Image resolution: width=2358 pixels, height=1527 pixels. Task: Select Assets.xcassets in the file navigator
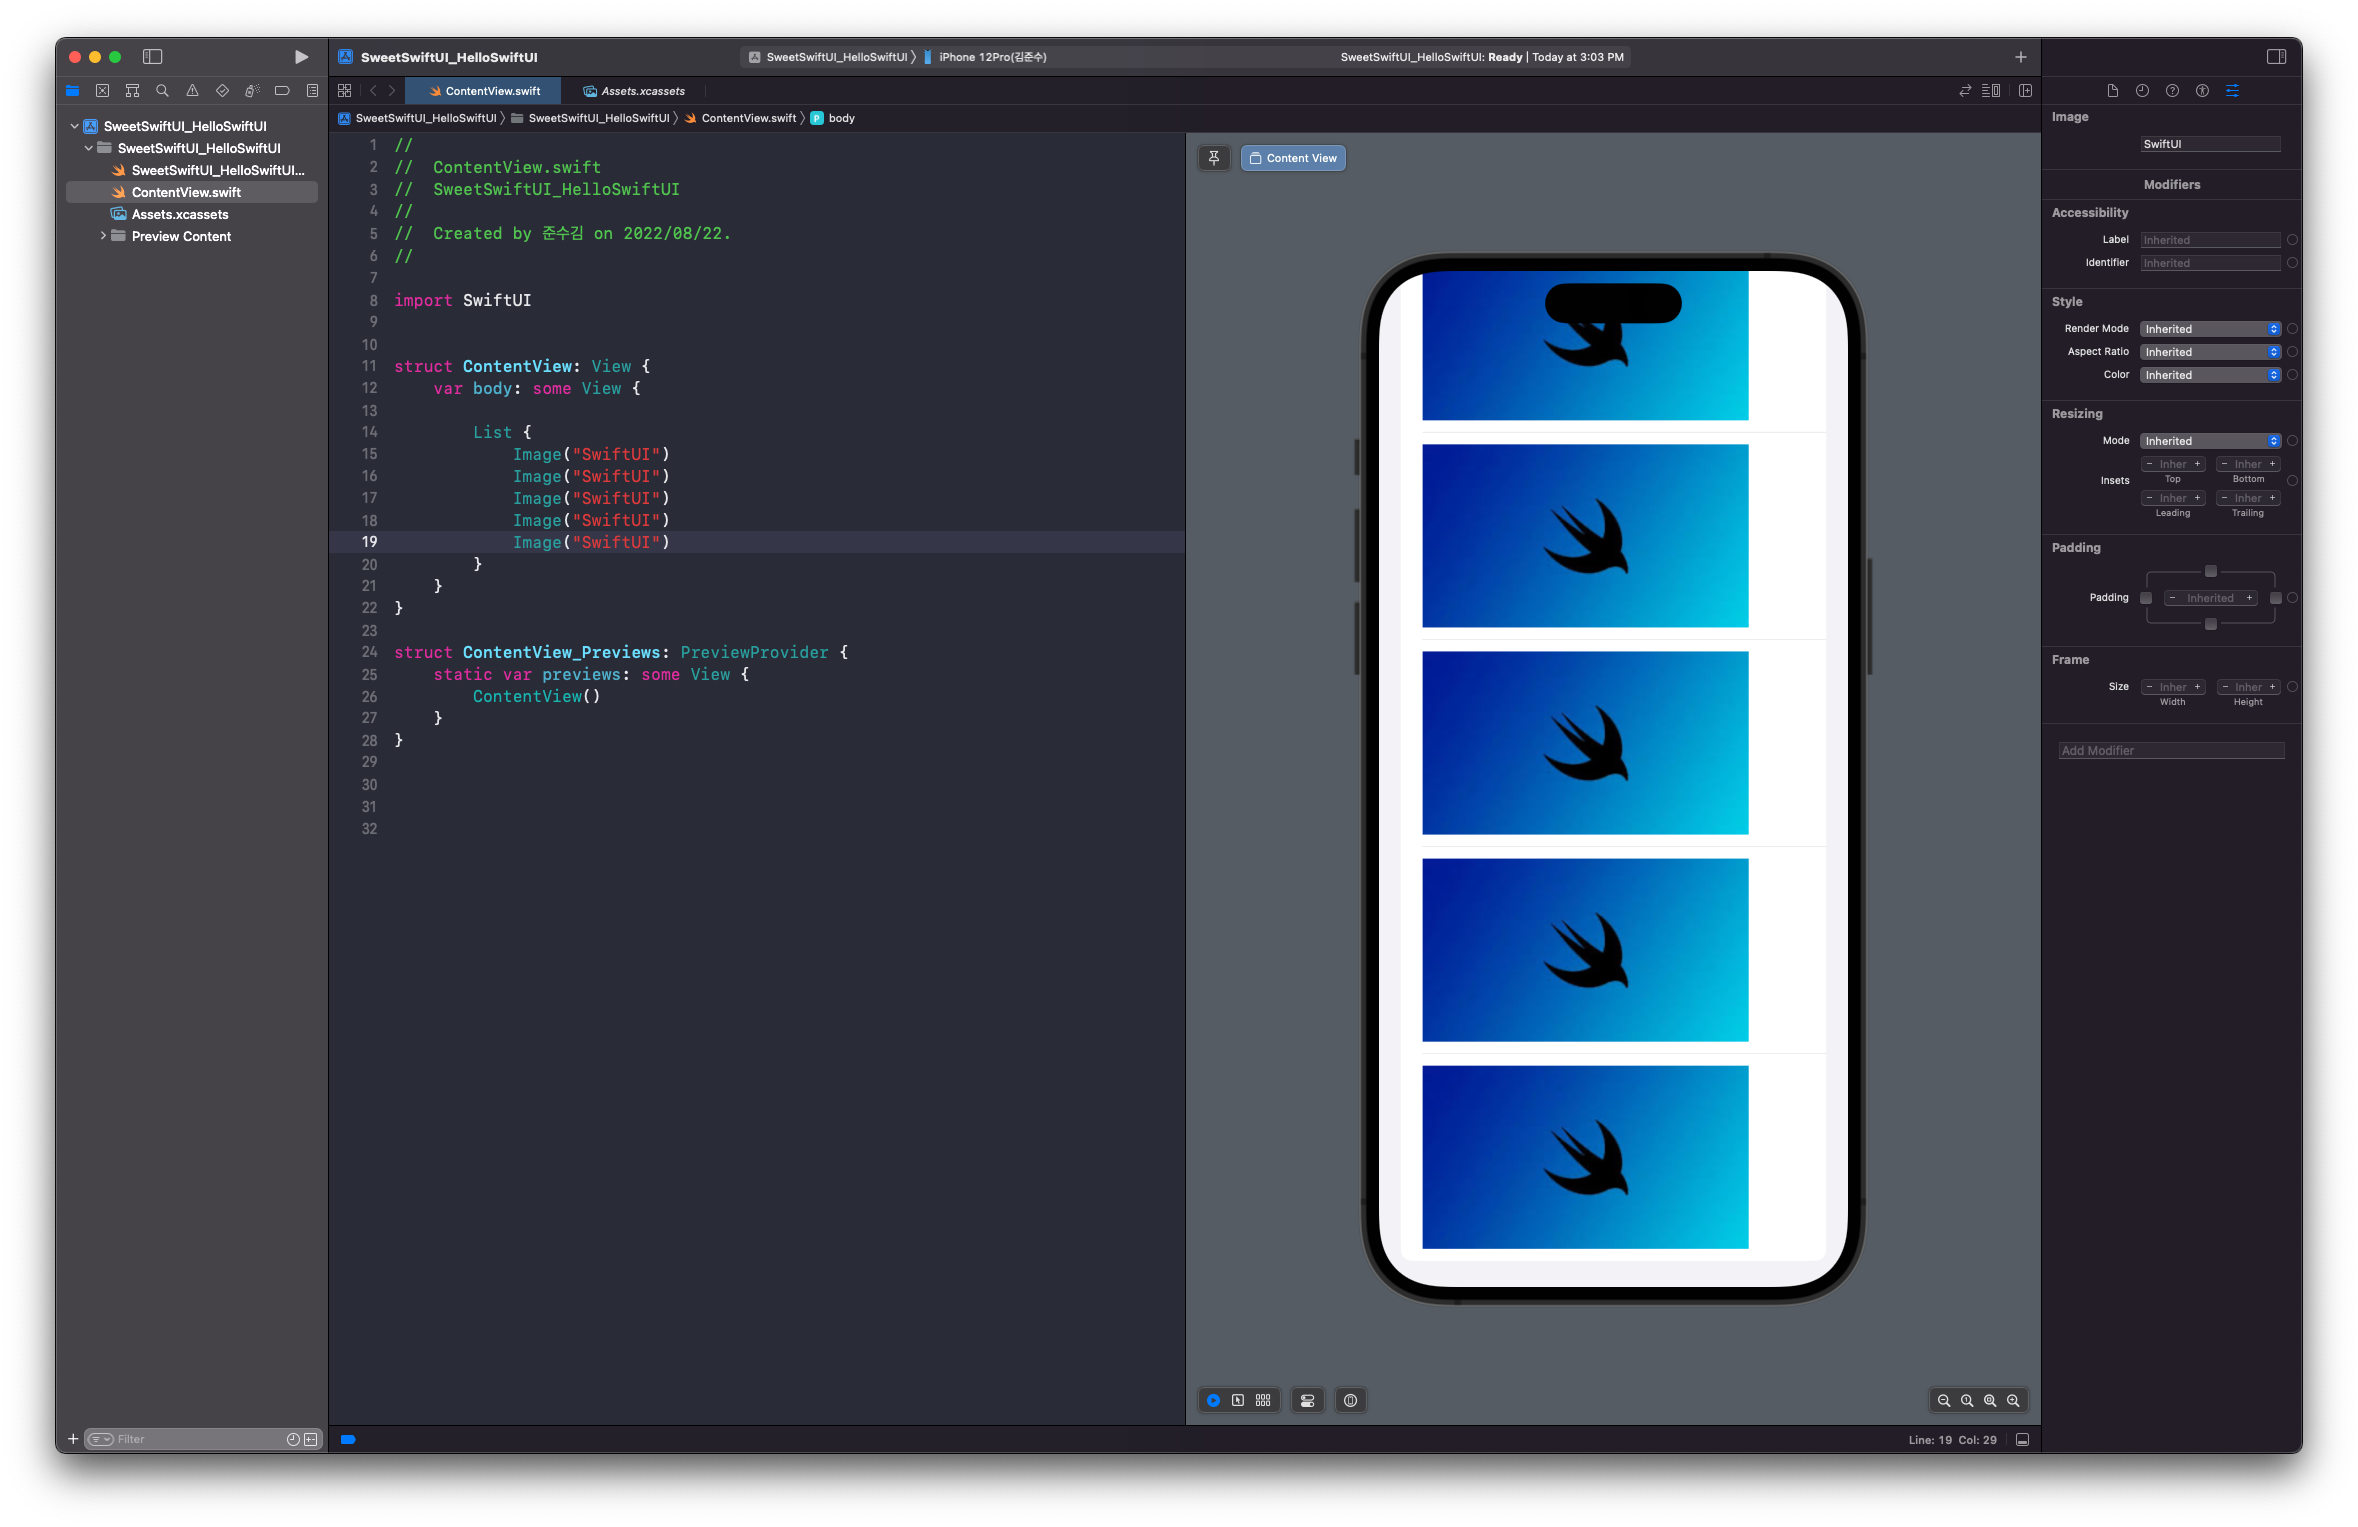pyautogui.click(x=180, y=214)
